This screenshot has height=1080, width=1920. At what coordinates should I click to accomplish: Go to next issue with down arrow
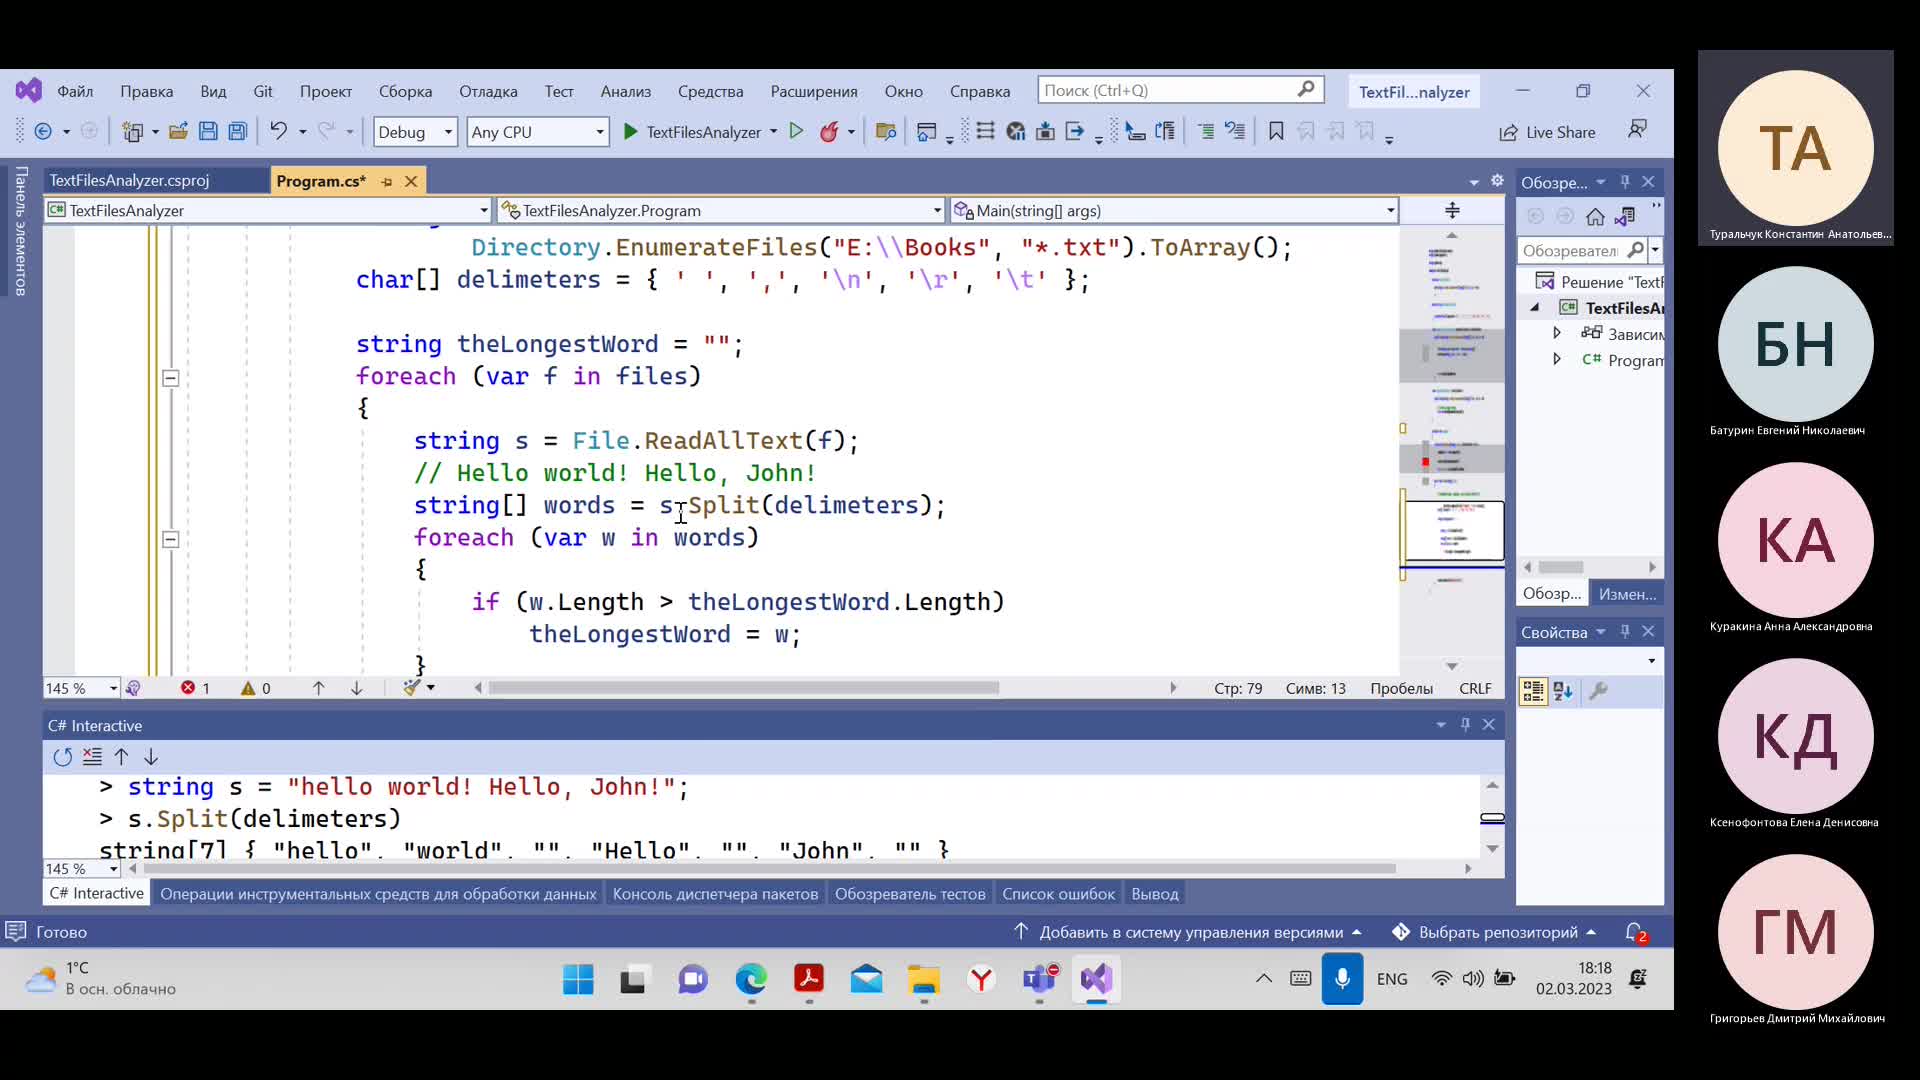coord(356,688)
